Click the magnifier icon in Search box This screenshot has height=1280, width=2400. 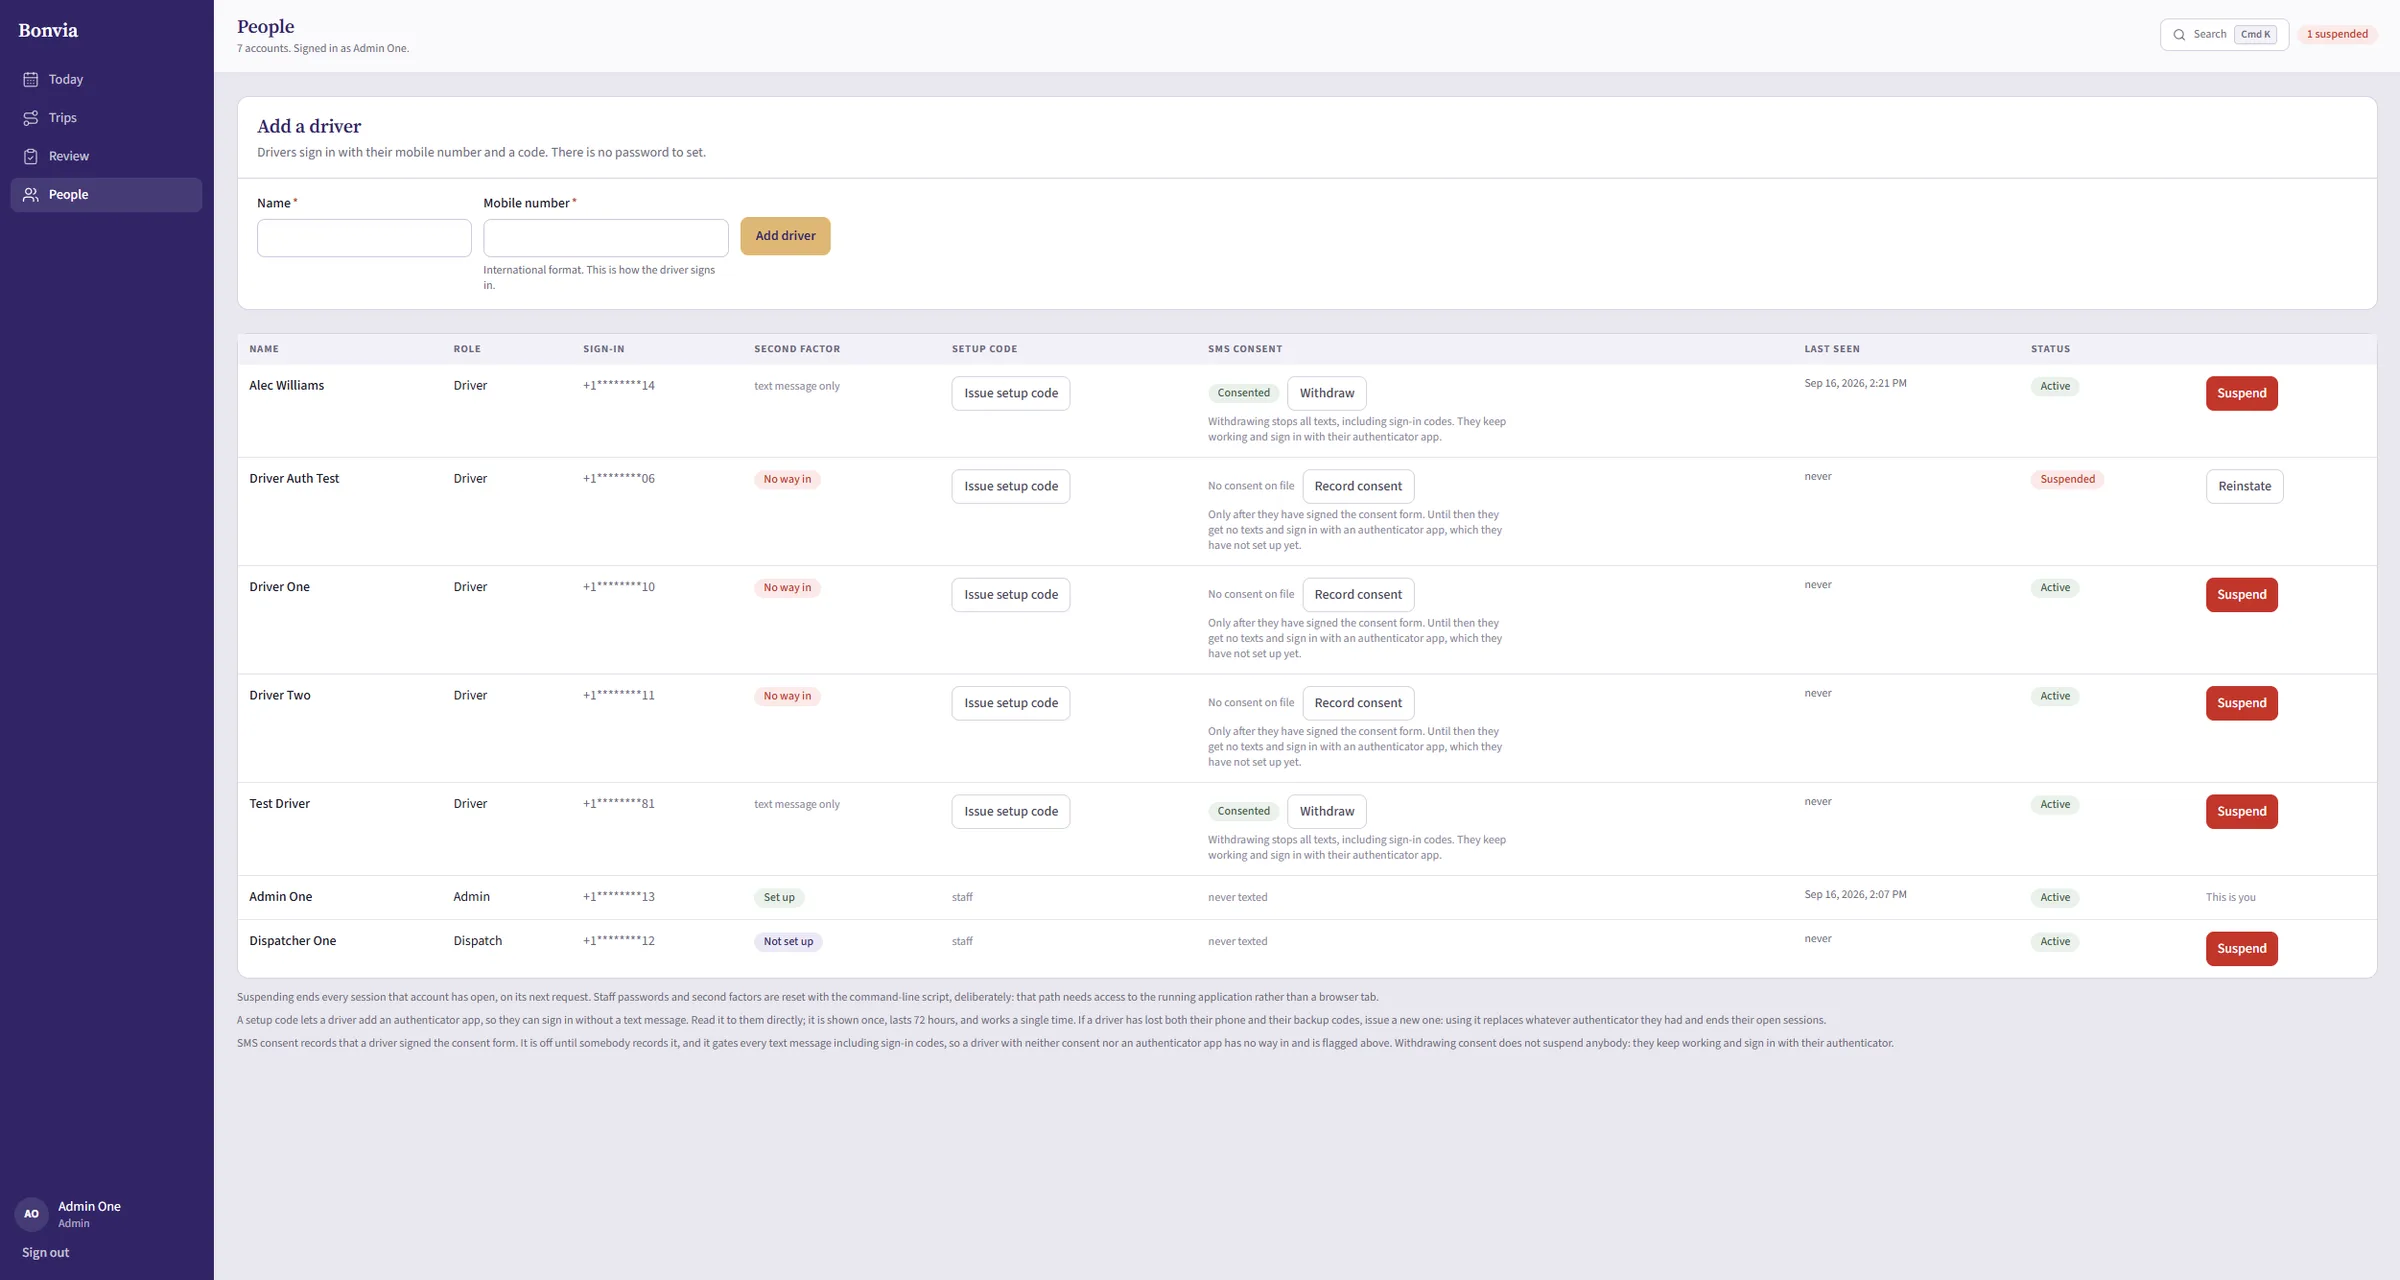pyautogui.click(x=2179, y=35)
